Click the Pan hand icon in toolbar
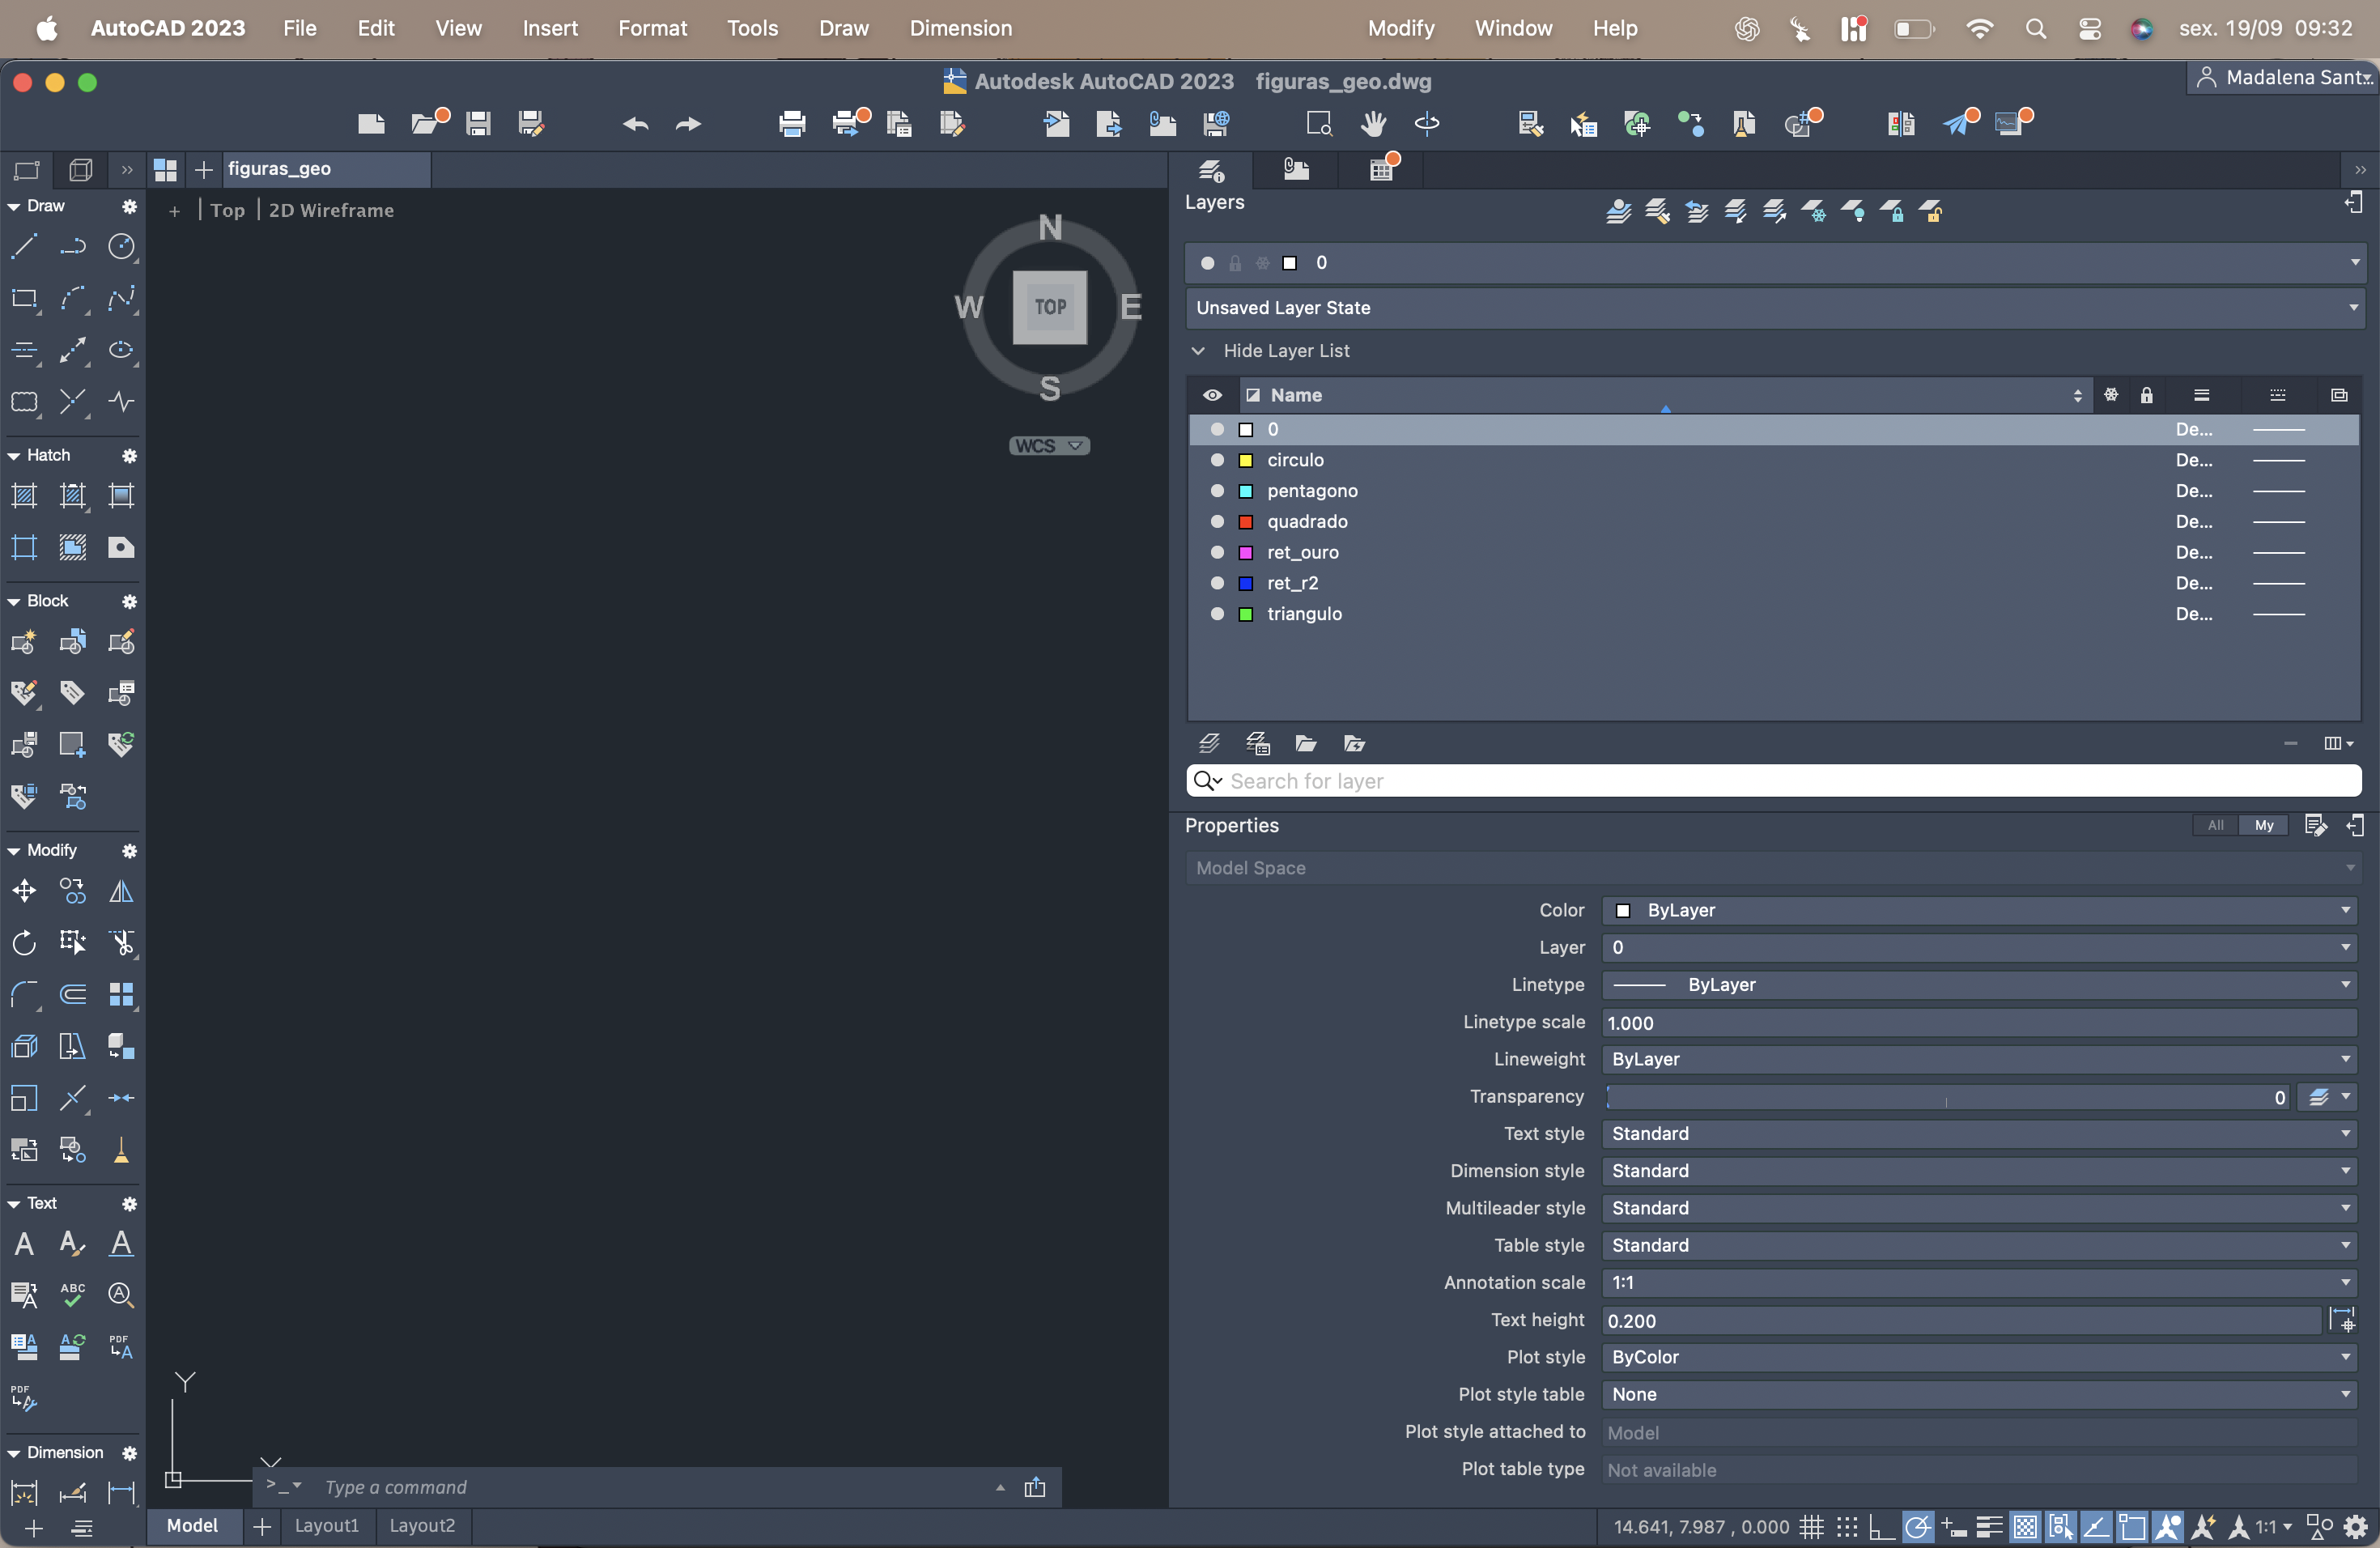2380x1548 pixels. click(1373, 123)
